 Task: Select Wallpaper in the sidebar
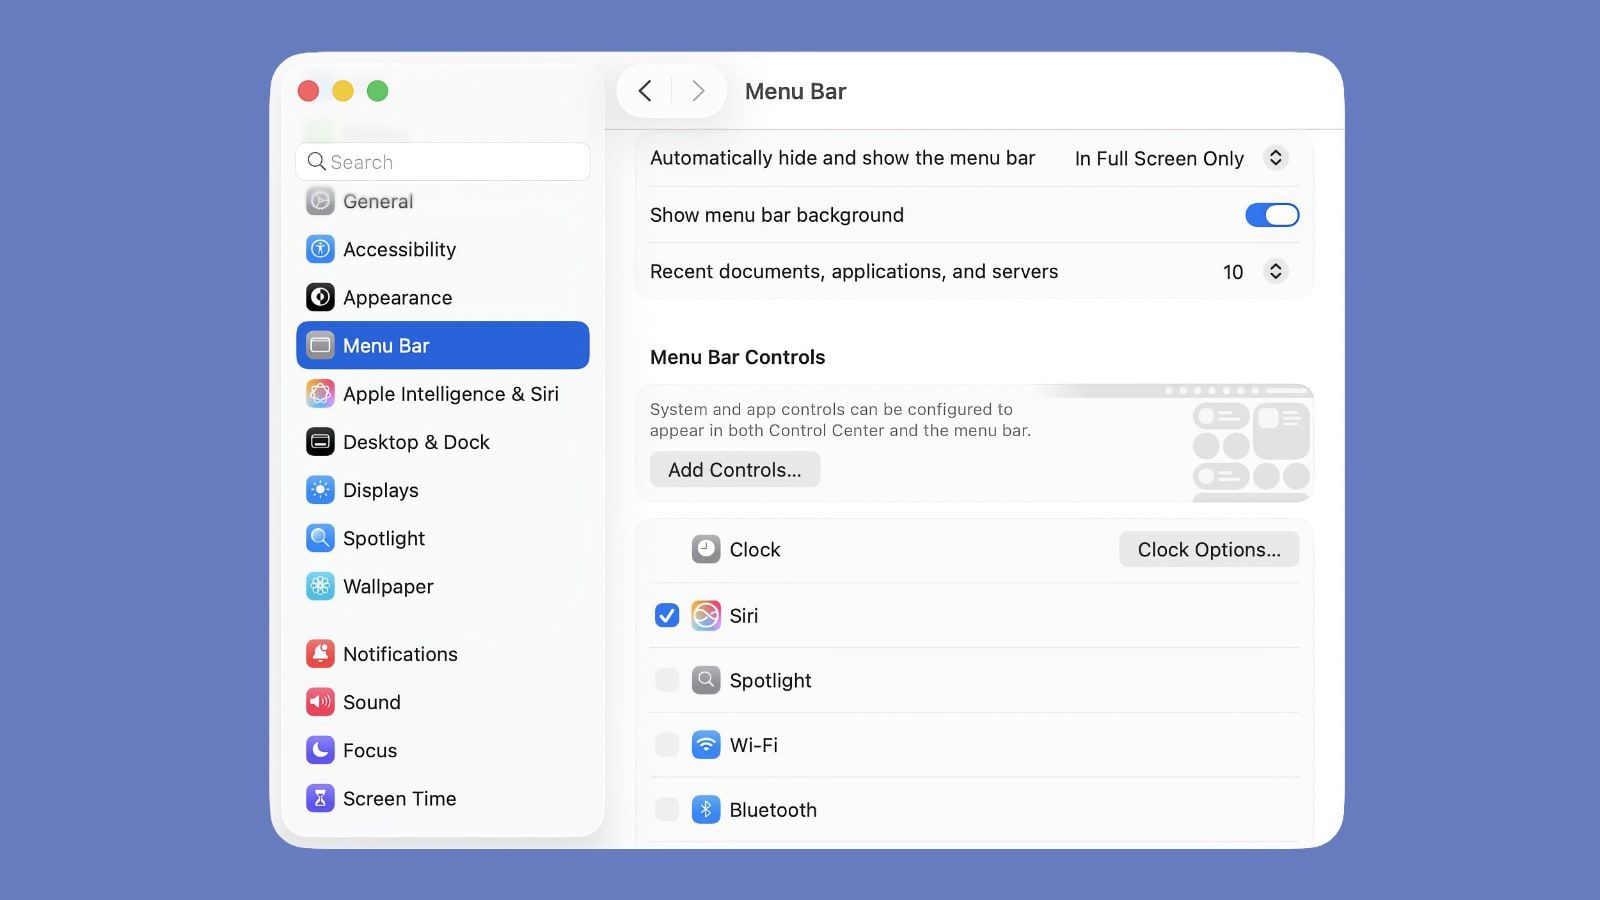click(443, 586)
